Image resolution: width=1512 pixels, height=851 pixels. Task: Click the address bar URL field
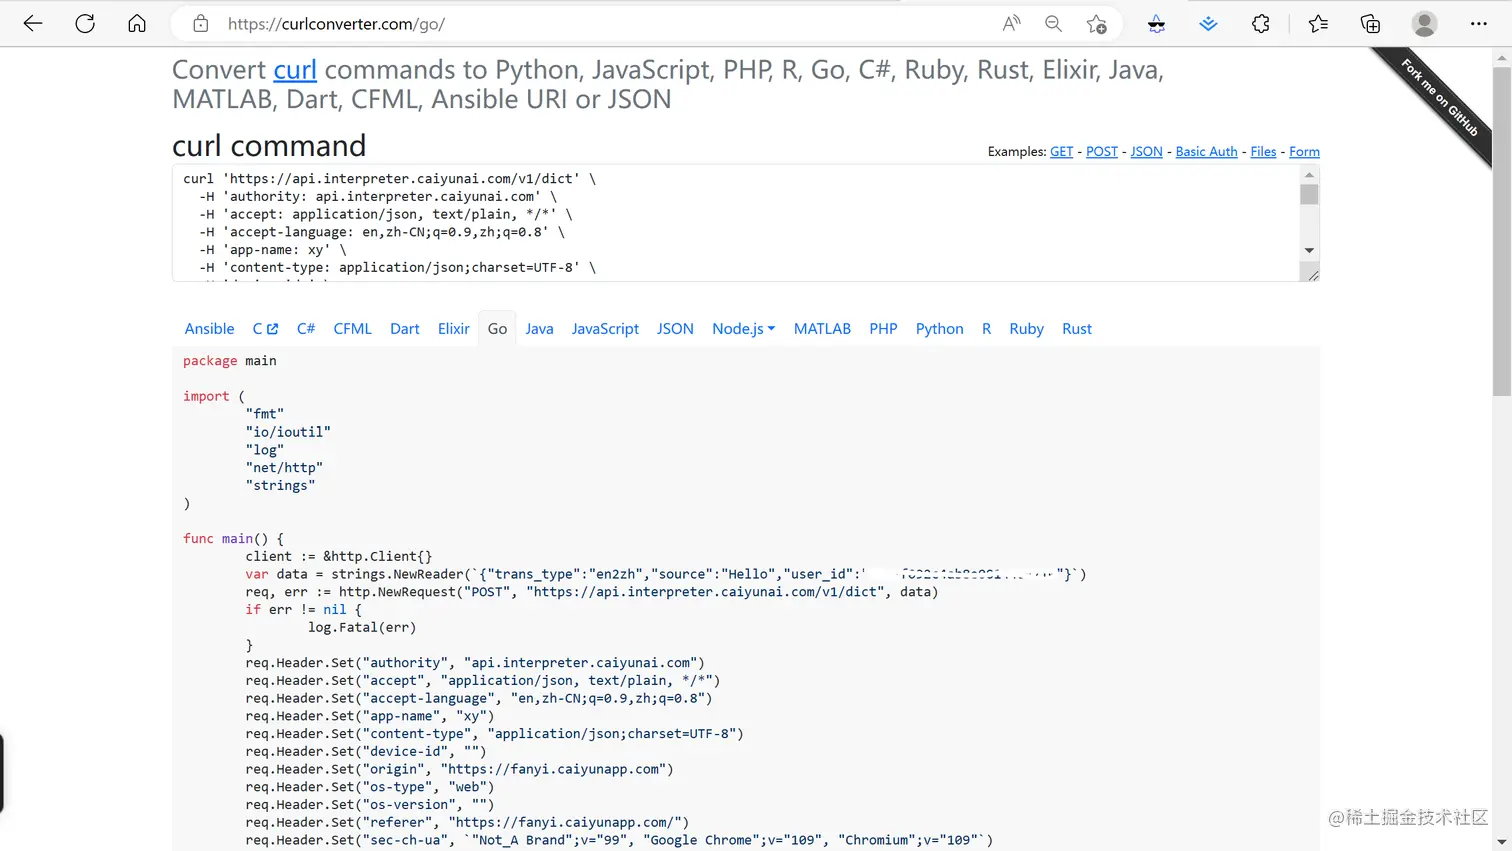600,24
